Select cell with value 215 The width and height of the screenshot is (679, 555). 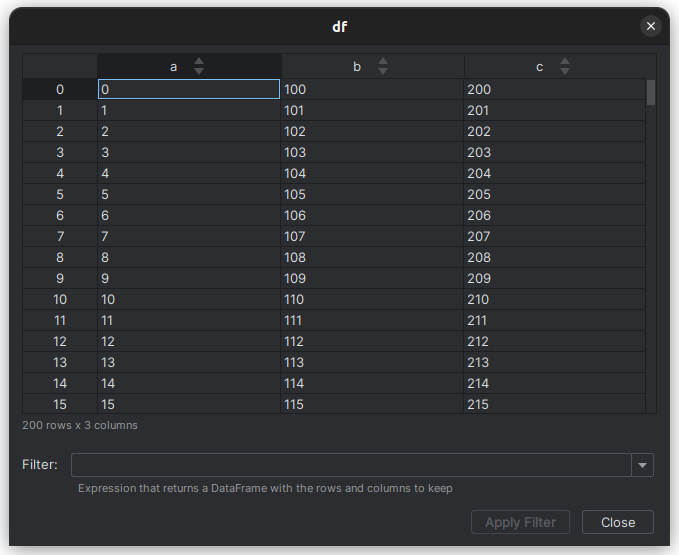pyautogui.click(x=555, y=404)
